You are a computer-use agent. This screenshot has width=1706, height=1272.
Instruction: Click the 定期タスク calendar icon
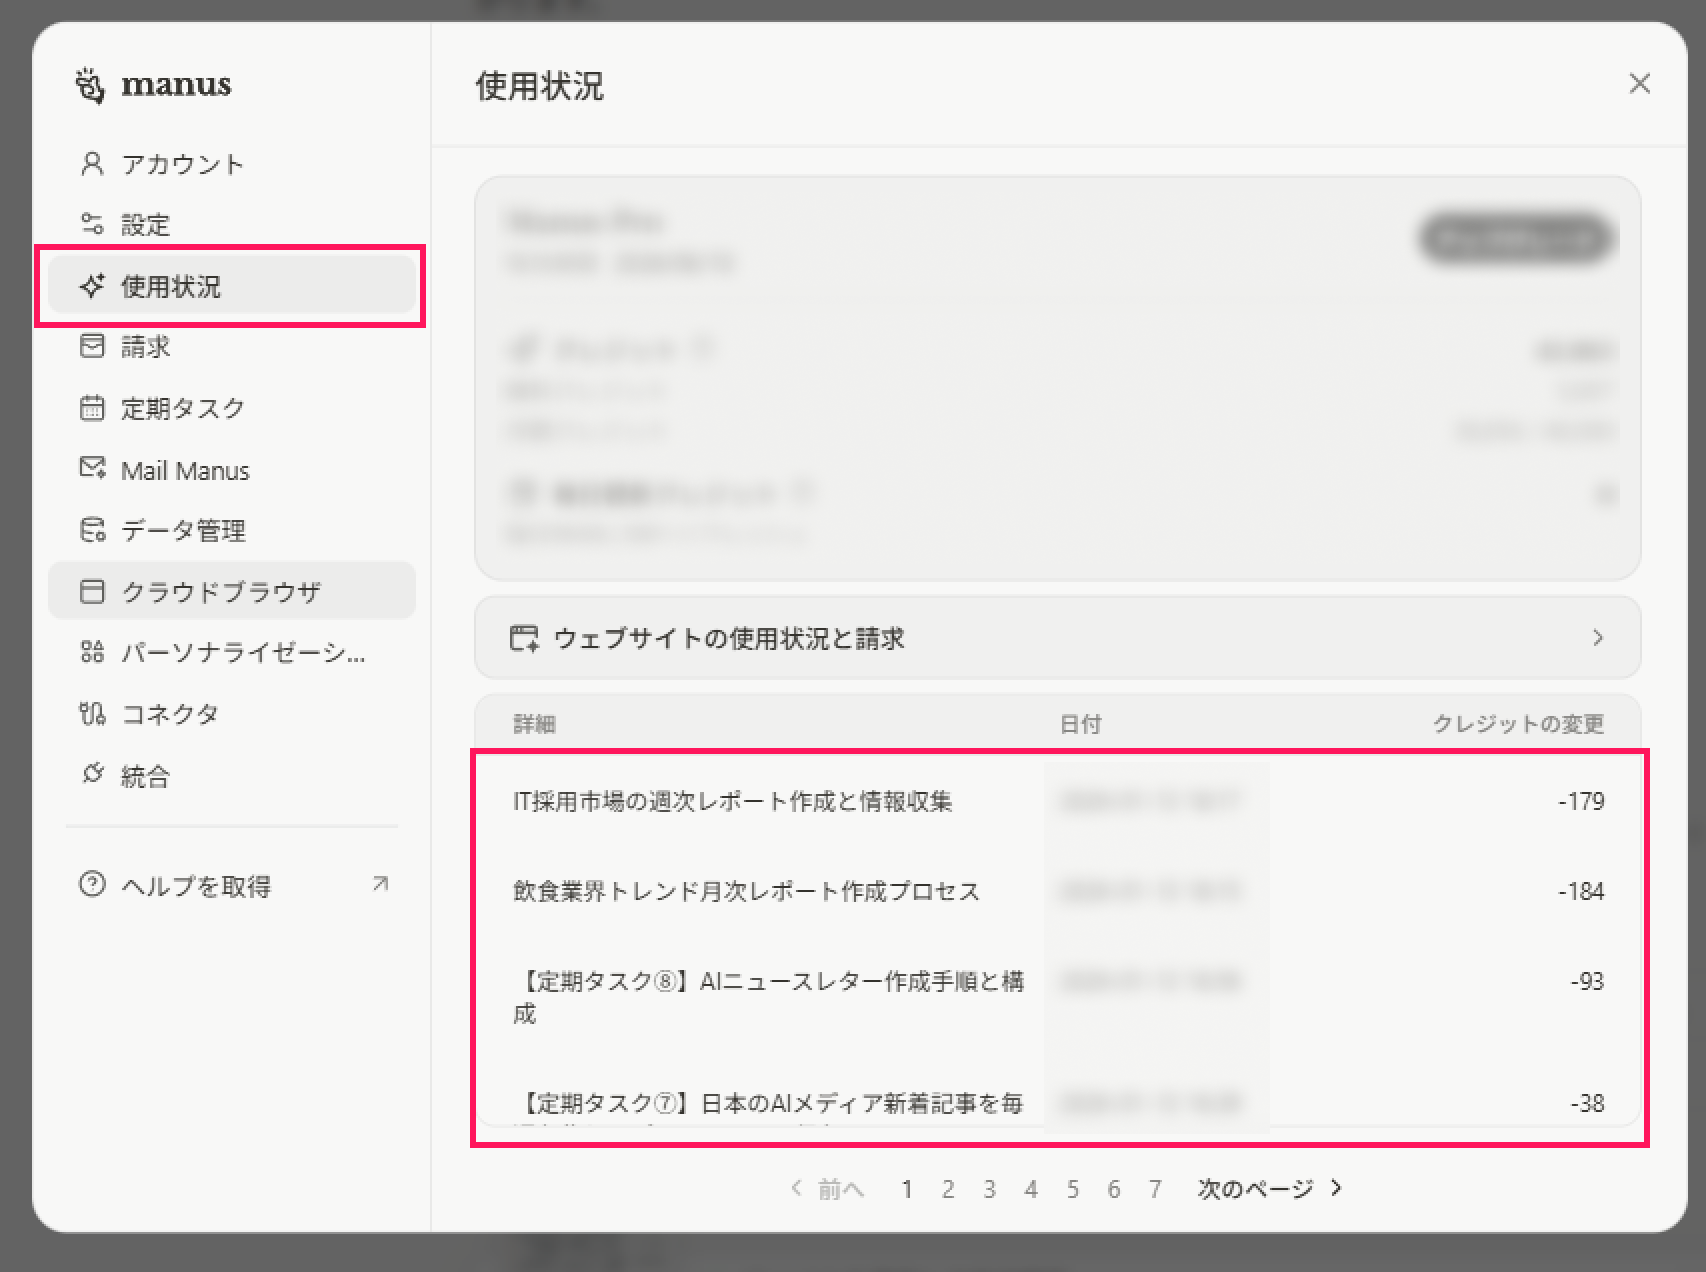pyautogui.click(x=92, y=408)
